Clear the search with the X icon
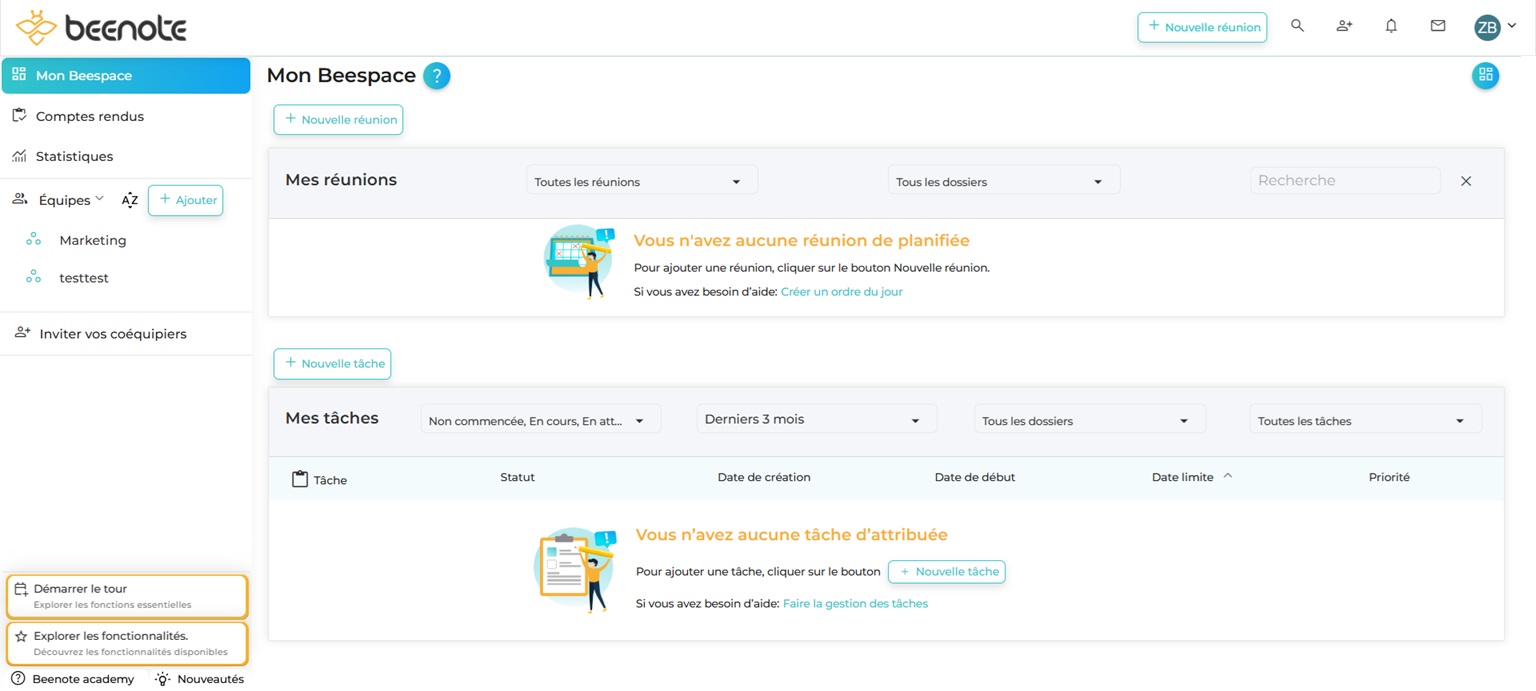The height and width of the screenshot is (691, 1536). click(x=1466, y=181)
